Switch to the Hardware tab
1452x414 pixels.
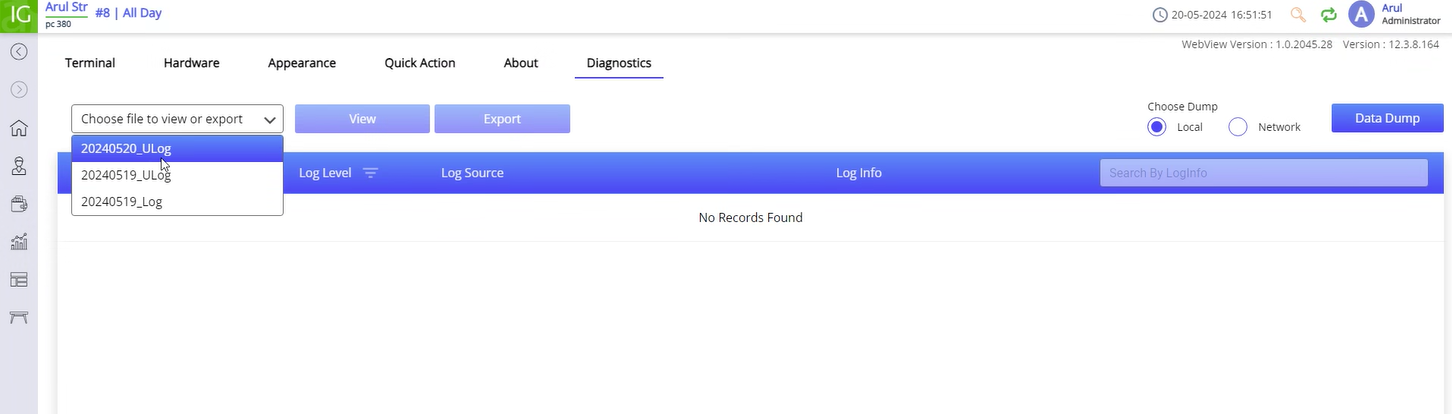(x=191, y=63)
